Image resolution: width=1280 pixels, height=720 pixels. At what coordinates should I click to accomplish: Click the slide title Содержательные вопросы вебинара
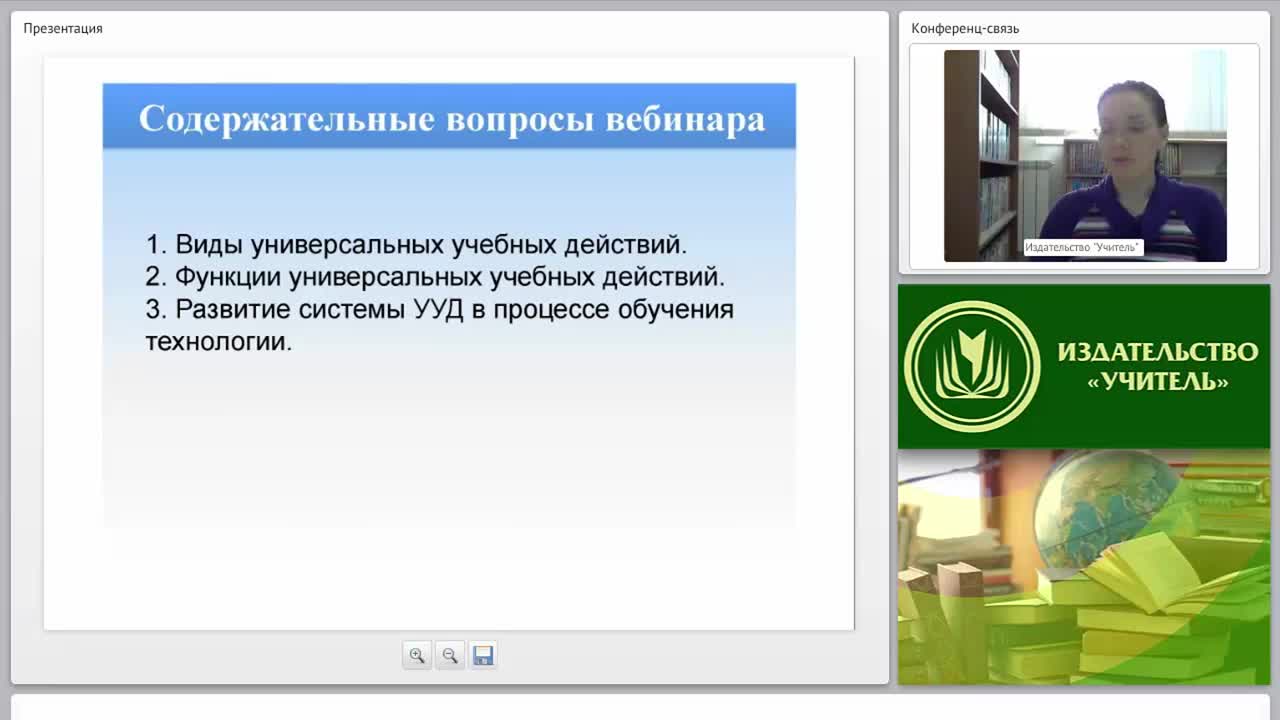tap(451, 119)
